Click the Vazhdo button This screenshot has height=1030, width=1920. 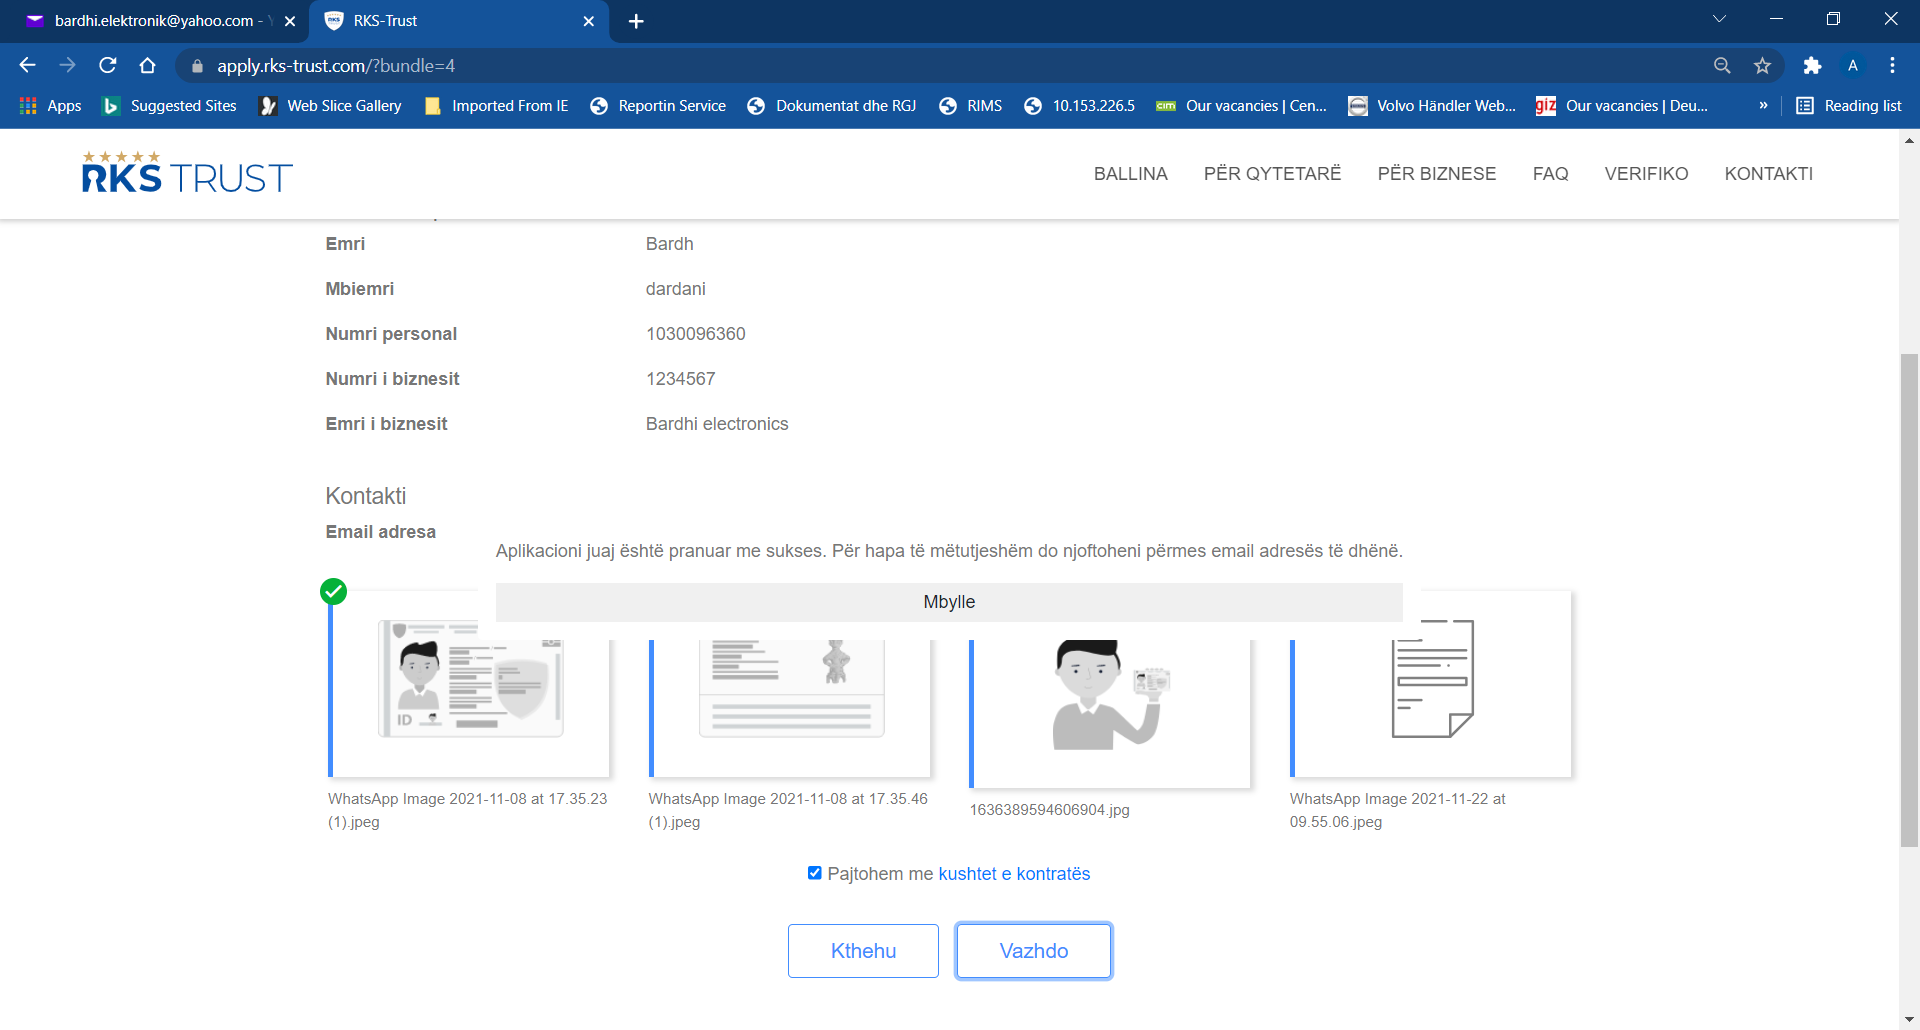(1034, 951)
